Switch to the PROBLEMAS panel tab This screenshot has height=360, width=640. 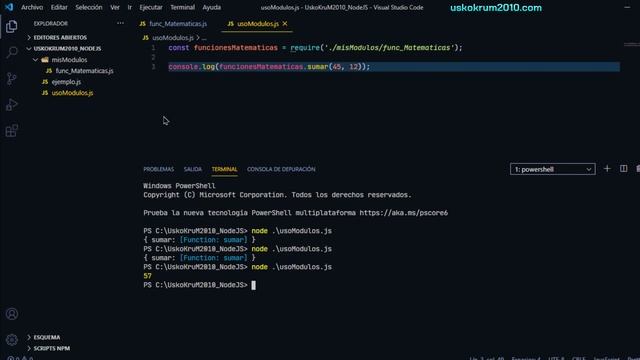click(x=158, y=169)
